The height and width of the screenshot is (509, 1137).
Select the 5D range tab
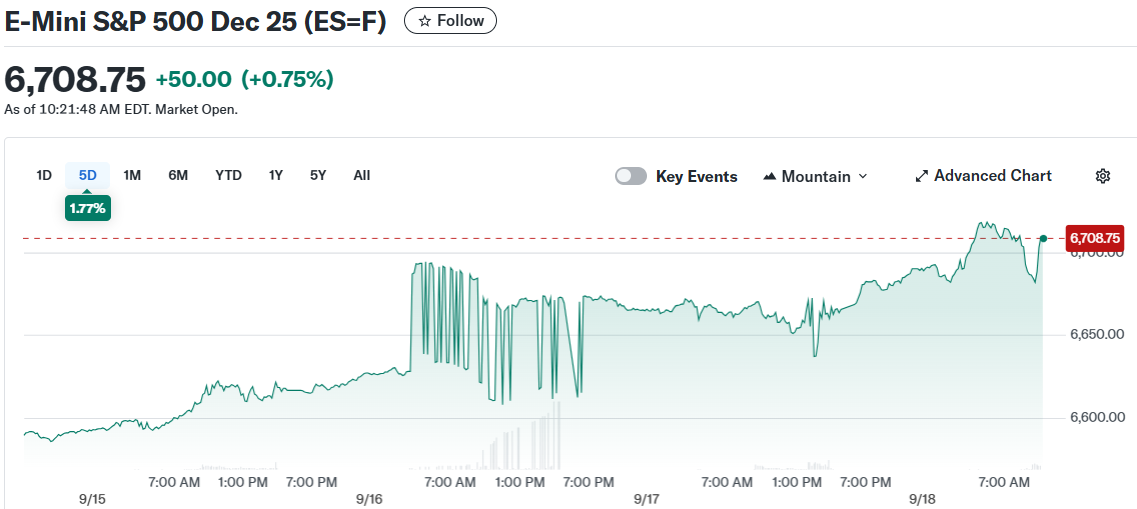pos(88,175)
